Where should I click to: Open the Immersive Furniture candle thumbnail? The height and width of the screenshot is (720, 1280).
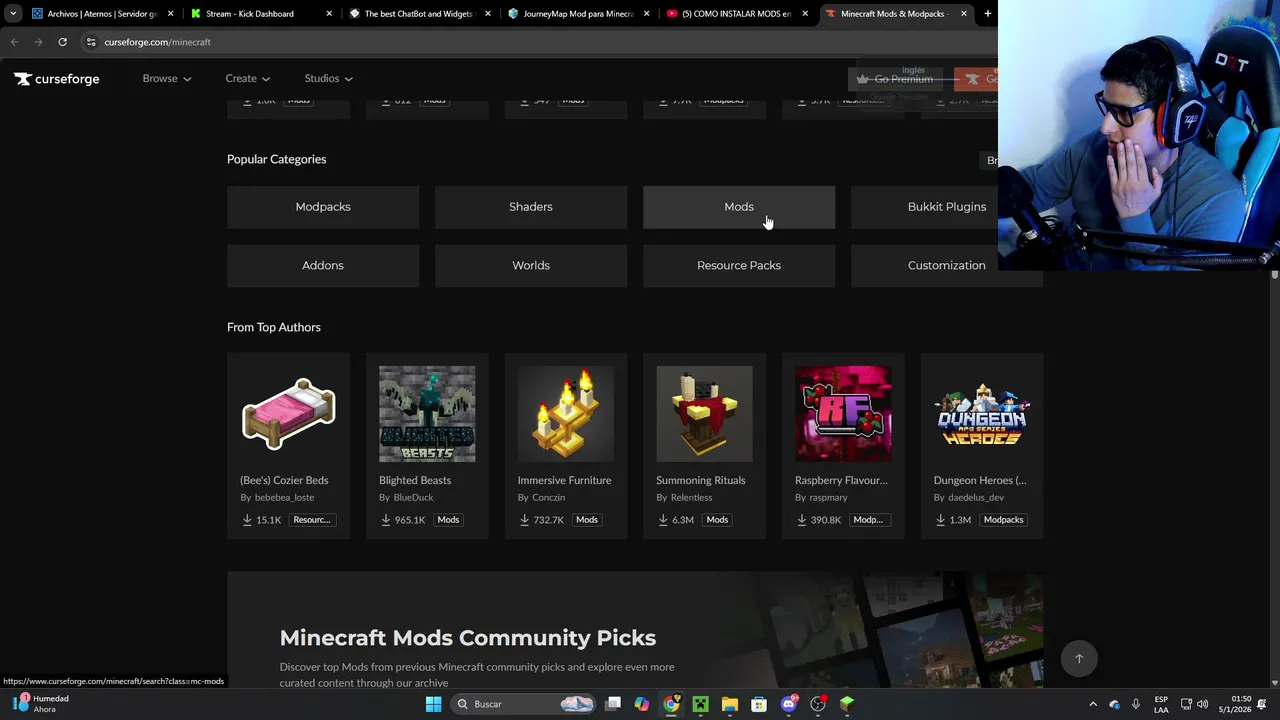pos(565,414)
